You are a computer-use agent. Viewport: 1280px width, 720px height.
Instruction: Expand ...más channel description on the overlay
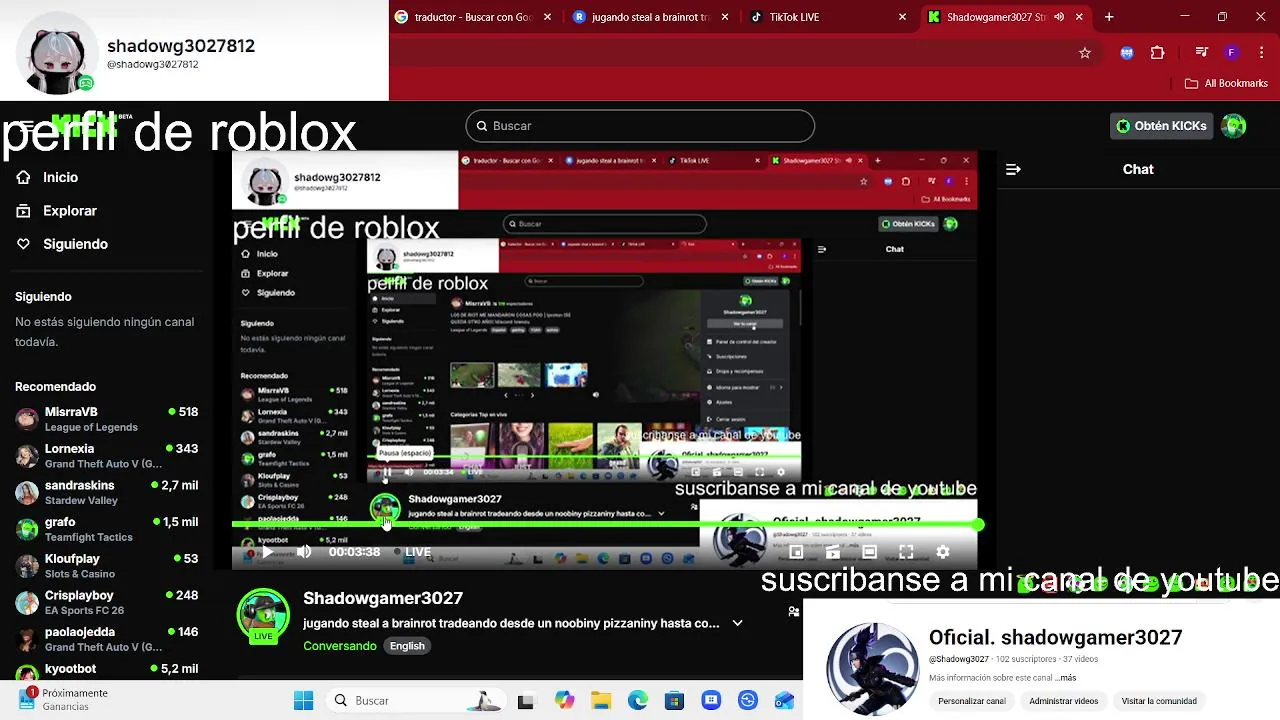[x=1066, y=678]
